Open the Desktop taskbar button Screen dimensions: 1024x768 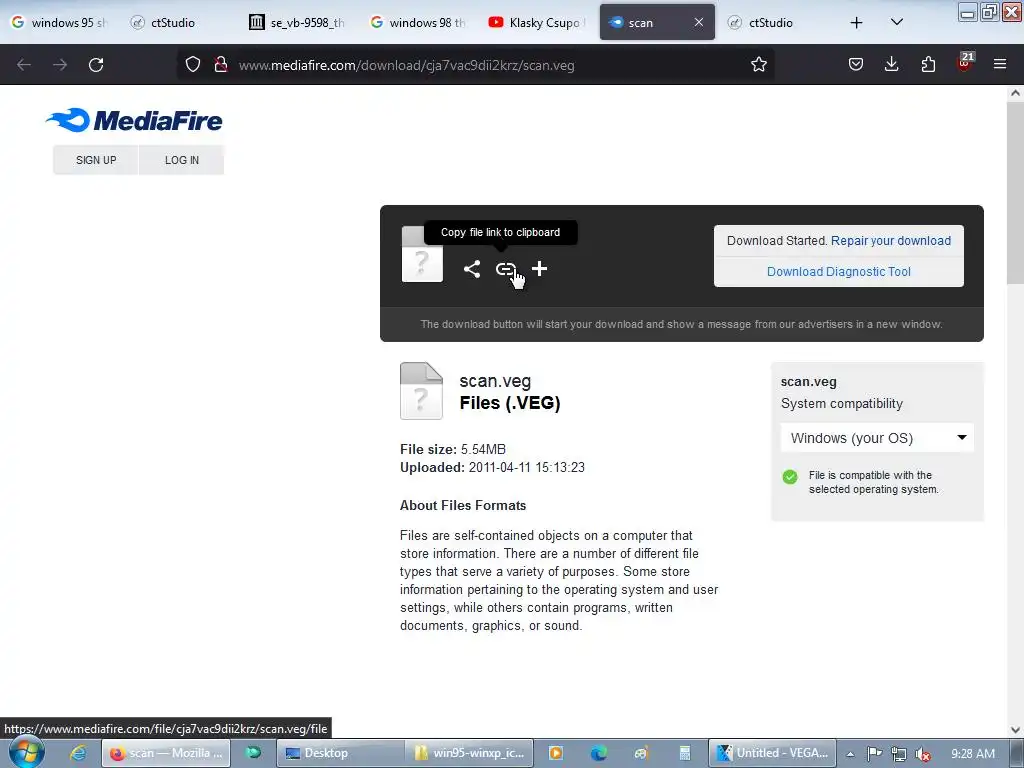point(340,753)
